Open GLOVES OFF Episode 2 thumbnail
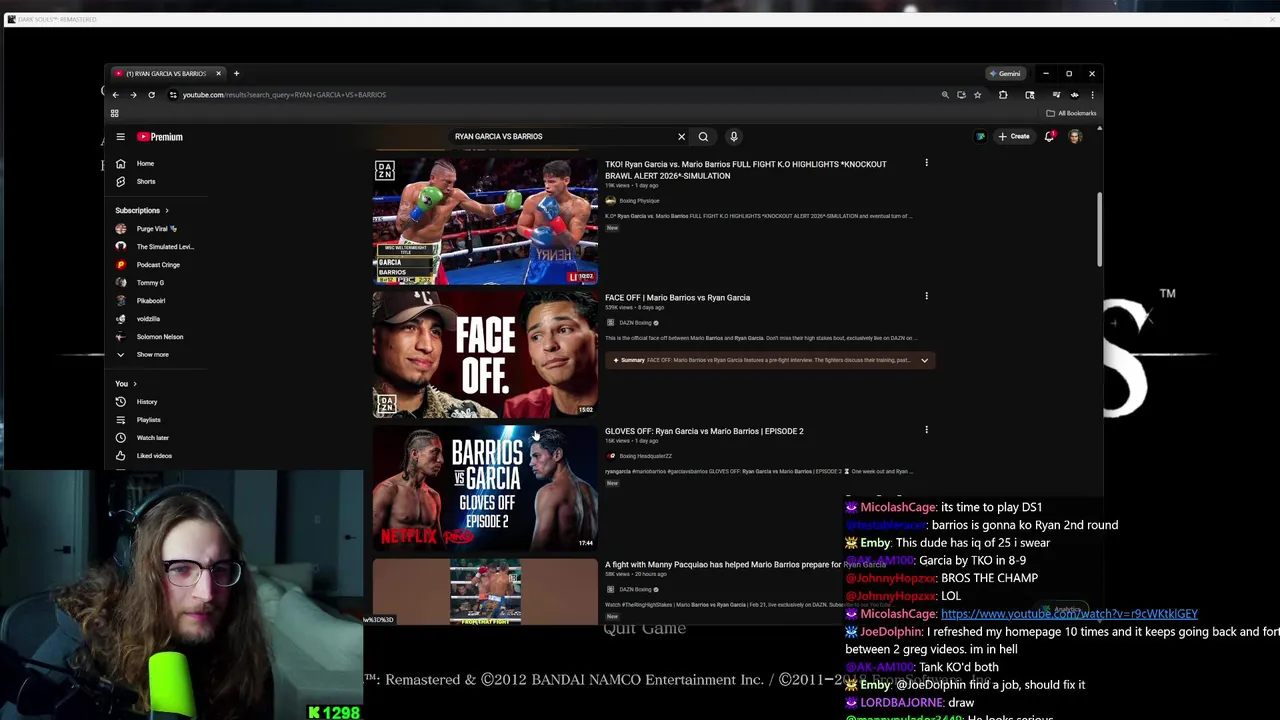 tap(485, 488)
